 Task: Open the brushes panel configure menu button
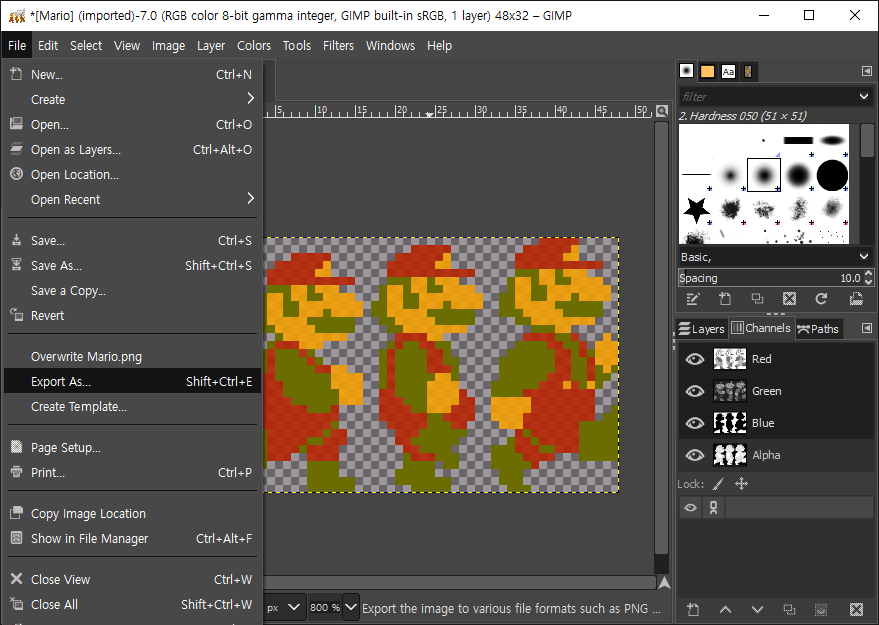click(x=867, y=71)
